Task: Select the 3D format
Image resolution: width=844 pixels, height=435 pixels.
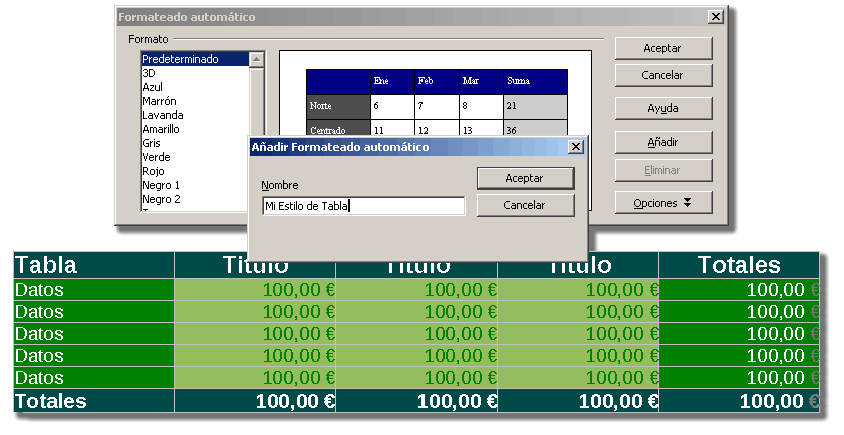Action: click(x=195, y=73)
